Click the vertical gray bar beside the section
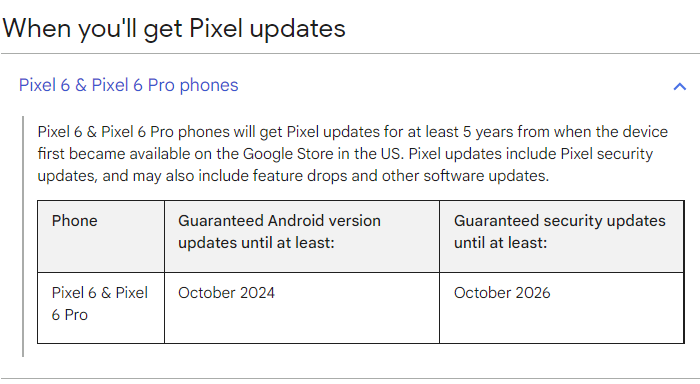Viewport: 700px width, 384px height. [23, 237]
